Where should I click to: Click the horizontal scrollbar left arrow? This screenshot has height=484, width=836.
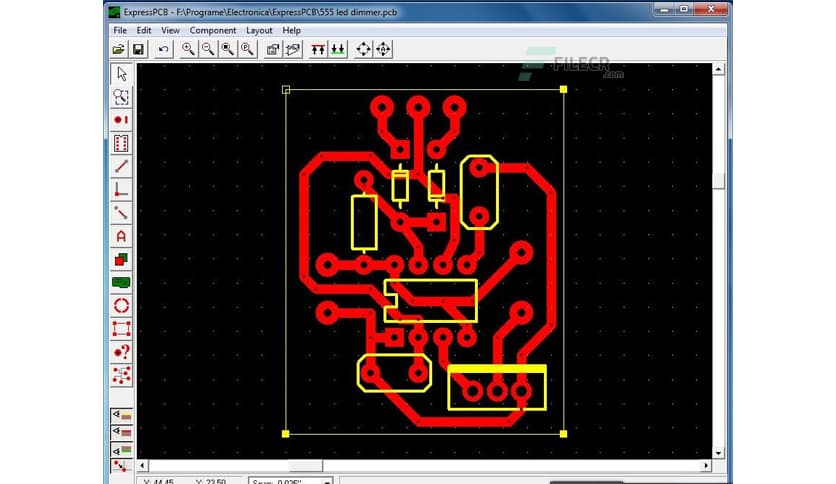coord(144,466)
